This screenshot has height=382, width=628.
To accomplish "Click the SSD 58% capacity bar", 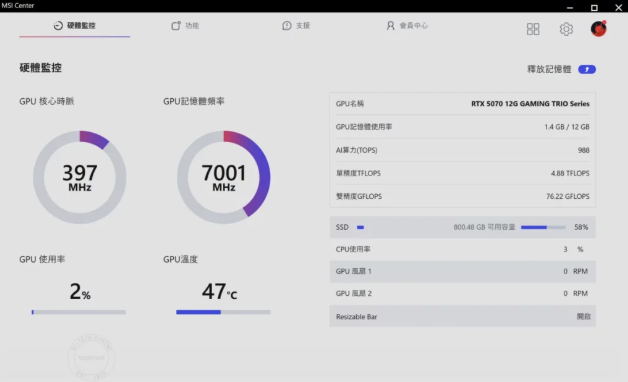I will pos(543,227).
